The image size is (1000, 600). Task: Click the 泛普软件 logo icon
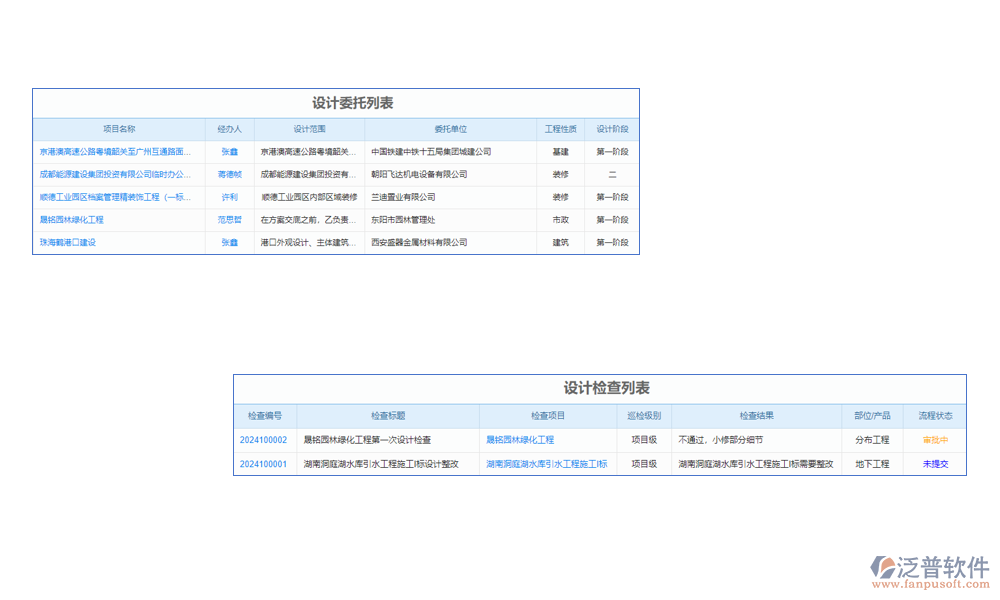point(882,567)
